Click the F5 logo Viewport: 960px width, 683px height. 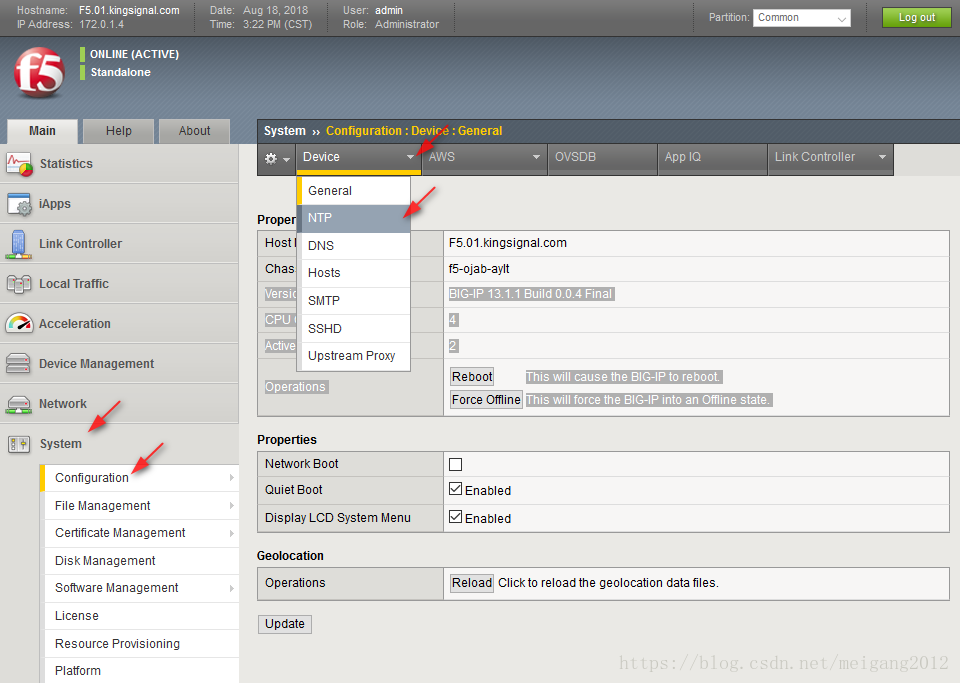coord(39,73)
